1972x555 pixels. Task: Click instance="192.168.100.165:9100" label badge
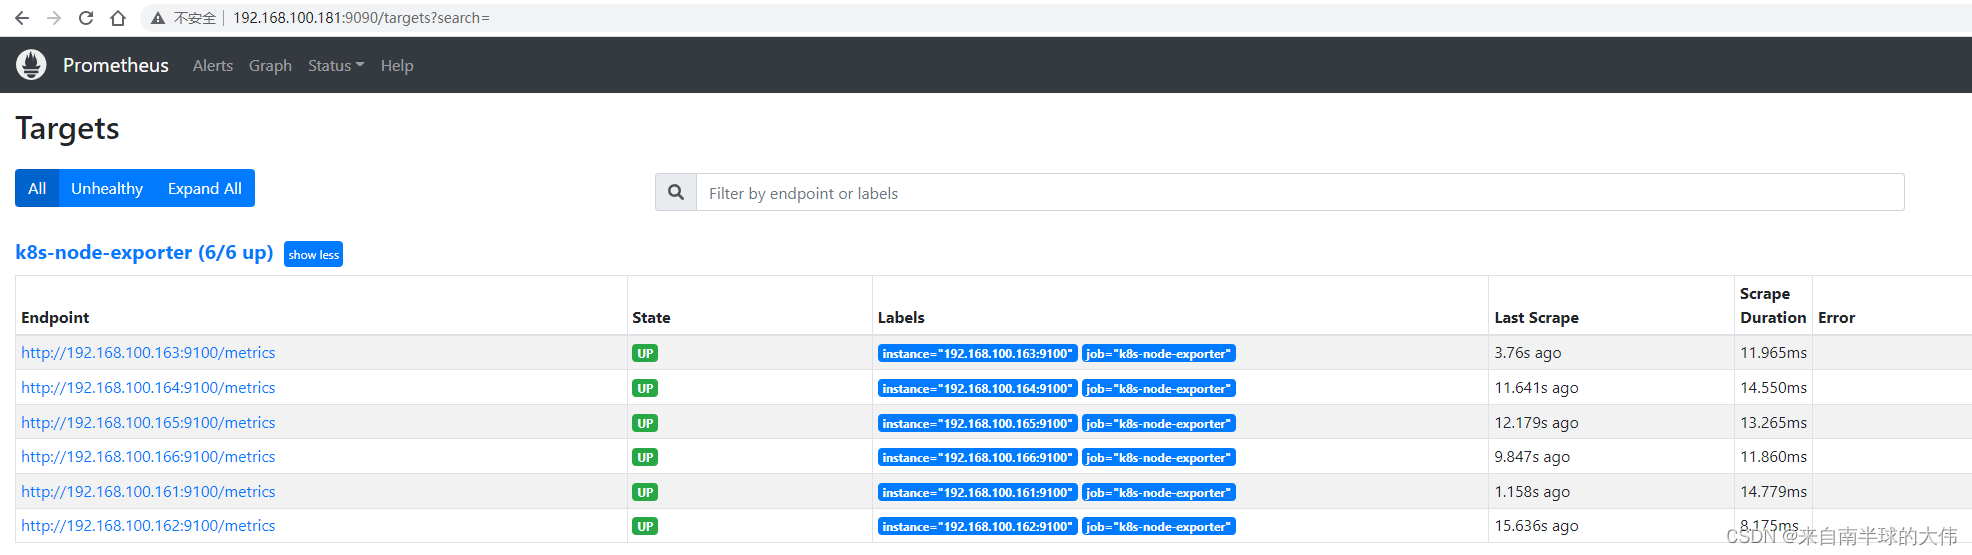coord(977,423)
